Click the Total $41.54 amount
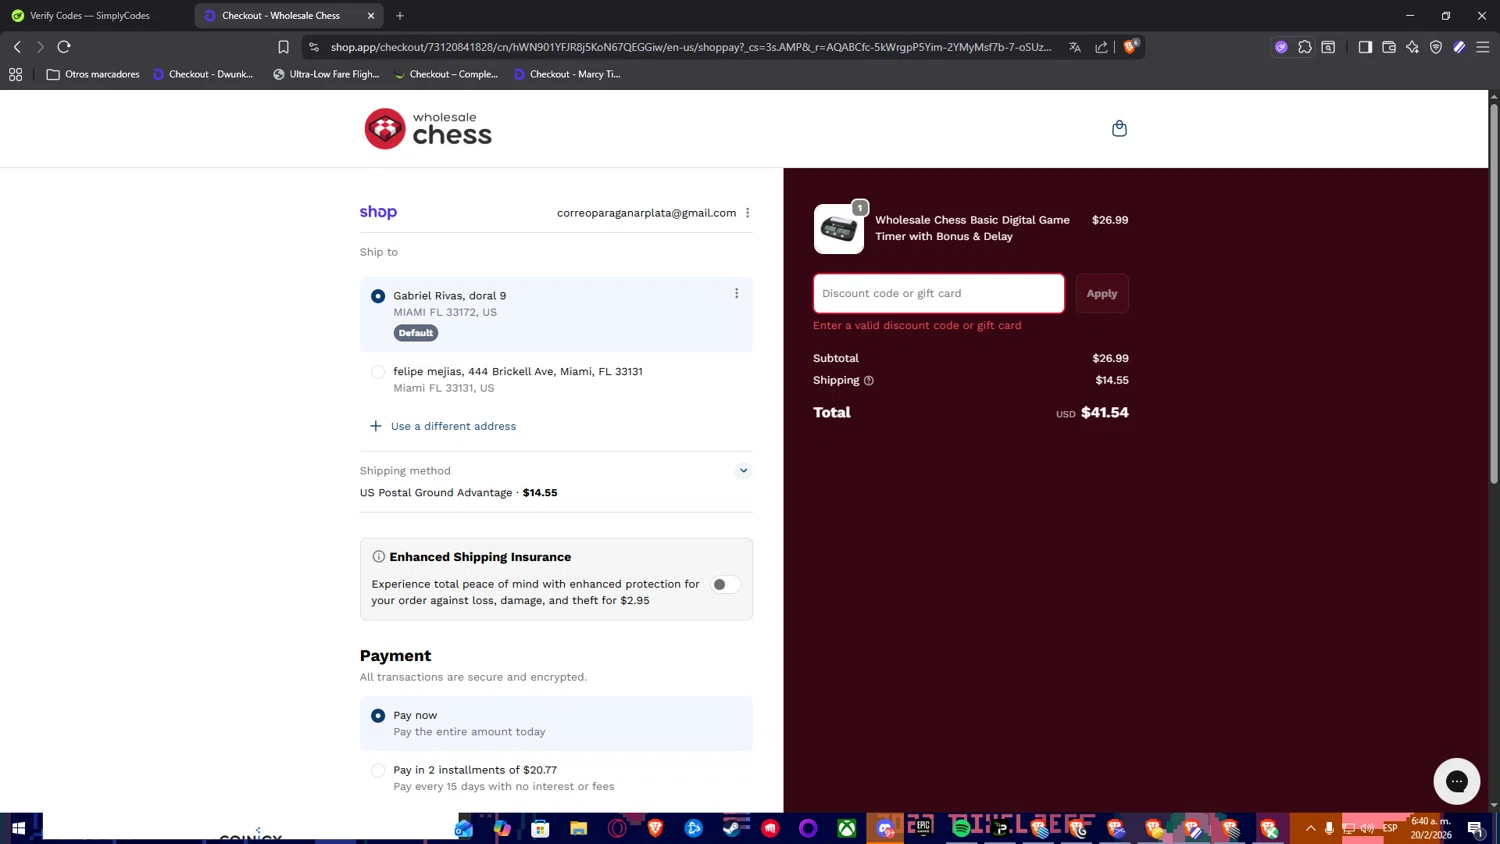The width and height of the screenshot is (1500, 844). tap(1104, 412)
